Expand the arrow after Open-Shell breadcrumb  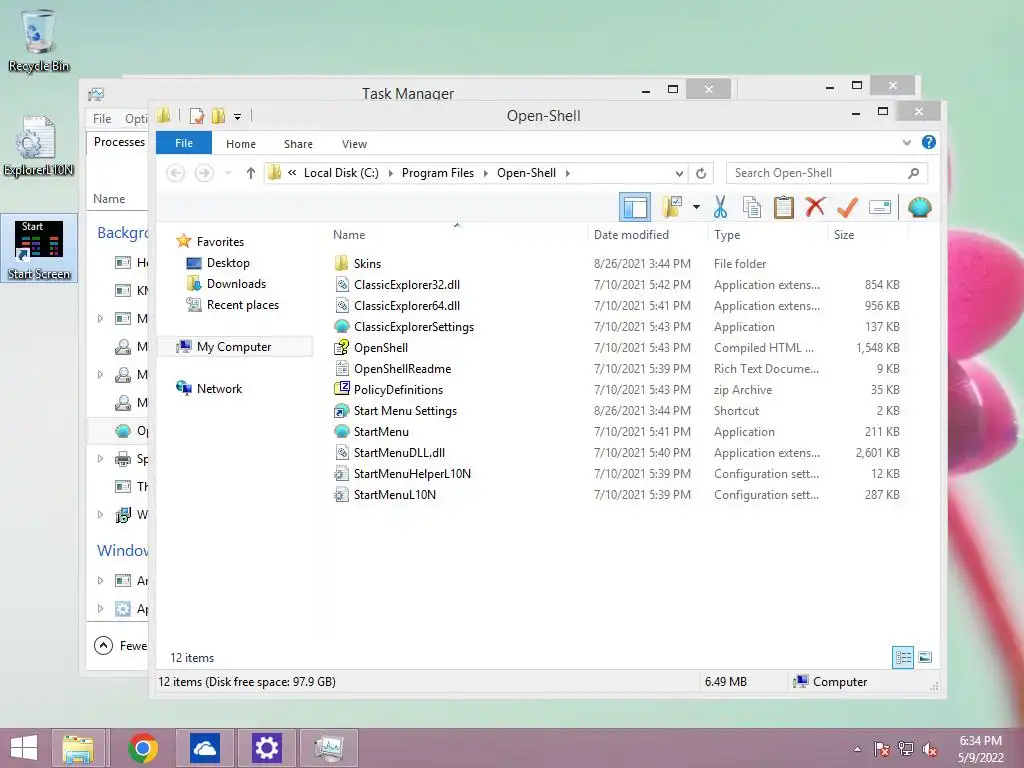point(568,173)
